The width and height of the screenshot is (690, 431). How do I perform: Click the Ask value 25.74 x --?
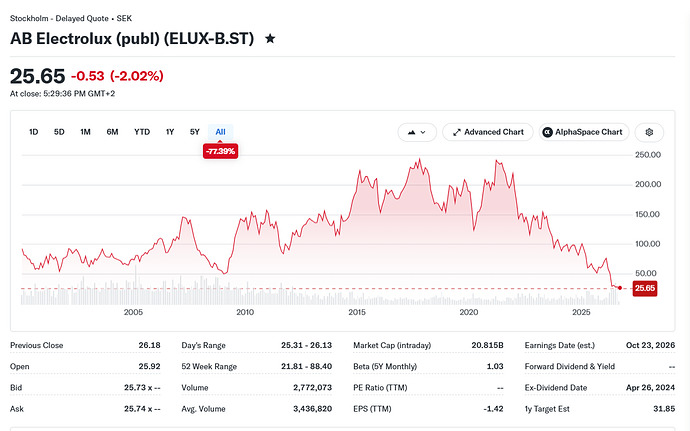[142, 409]
